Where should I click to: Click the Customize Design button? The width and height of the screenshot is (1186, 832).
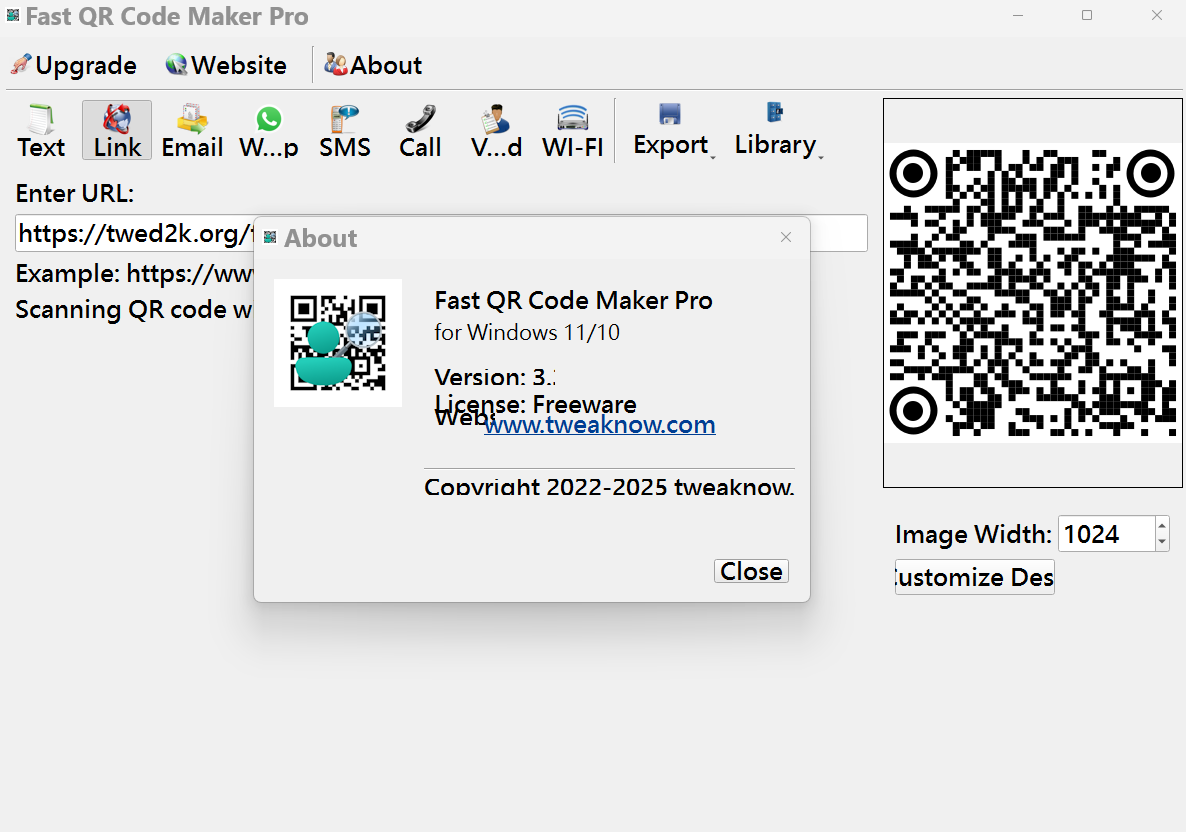974,577
